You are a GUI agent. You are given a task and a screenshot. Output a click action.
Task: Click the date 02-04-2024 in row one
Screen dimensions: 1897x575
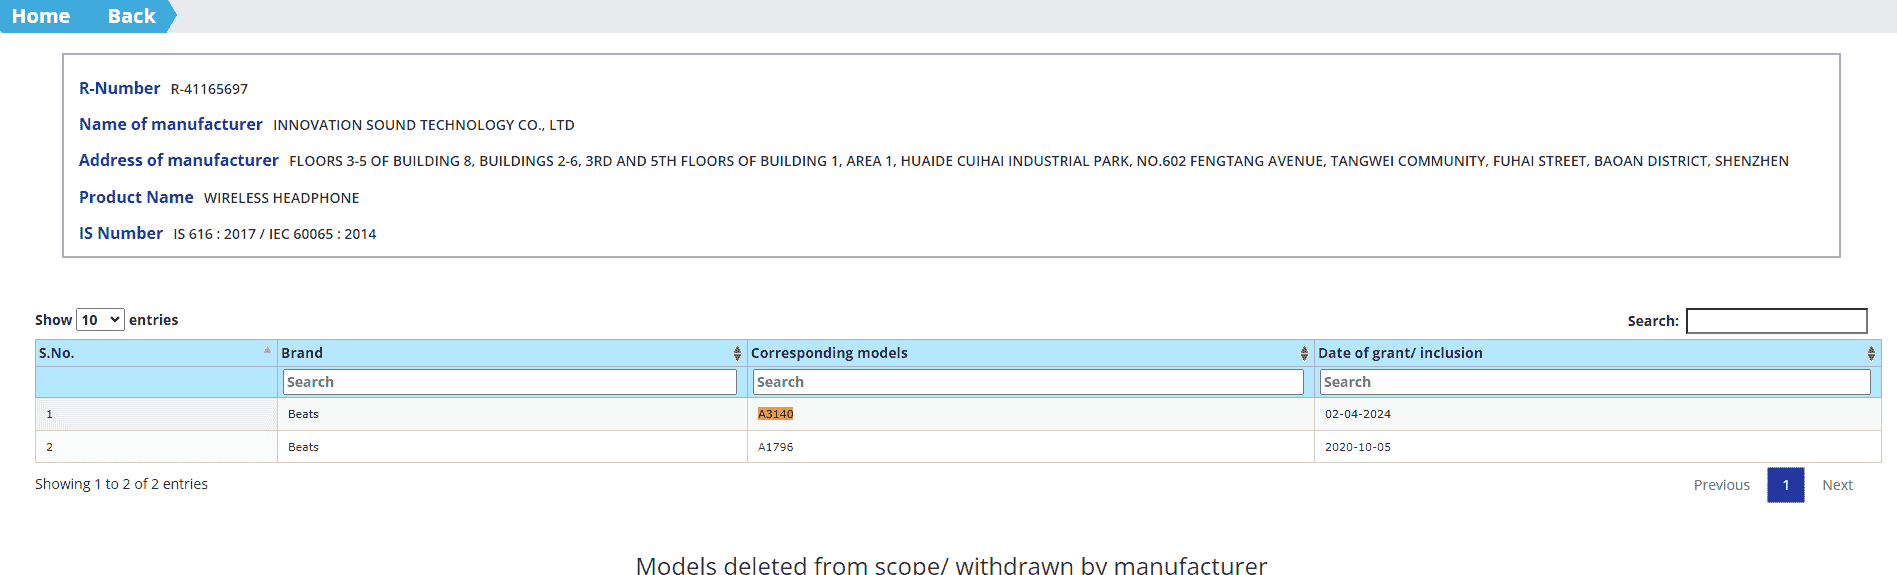click(x=1357, y=414)
